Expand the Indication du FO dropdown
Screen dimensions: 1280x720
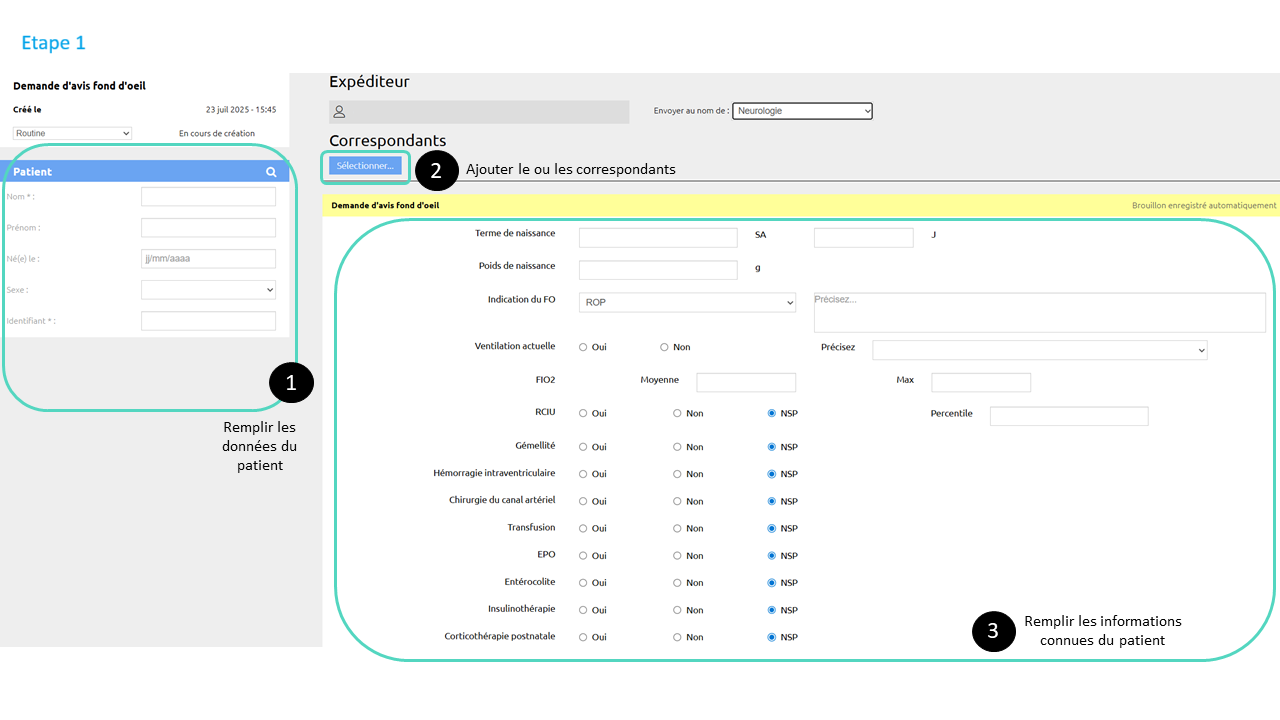tap(687, 302)
